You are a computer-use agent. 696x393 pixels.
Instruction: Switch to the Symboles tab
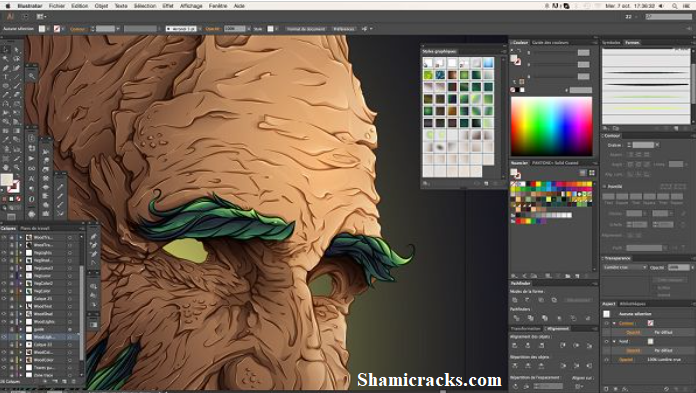[x=611, y=43]
